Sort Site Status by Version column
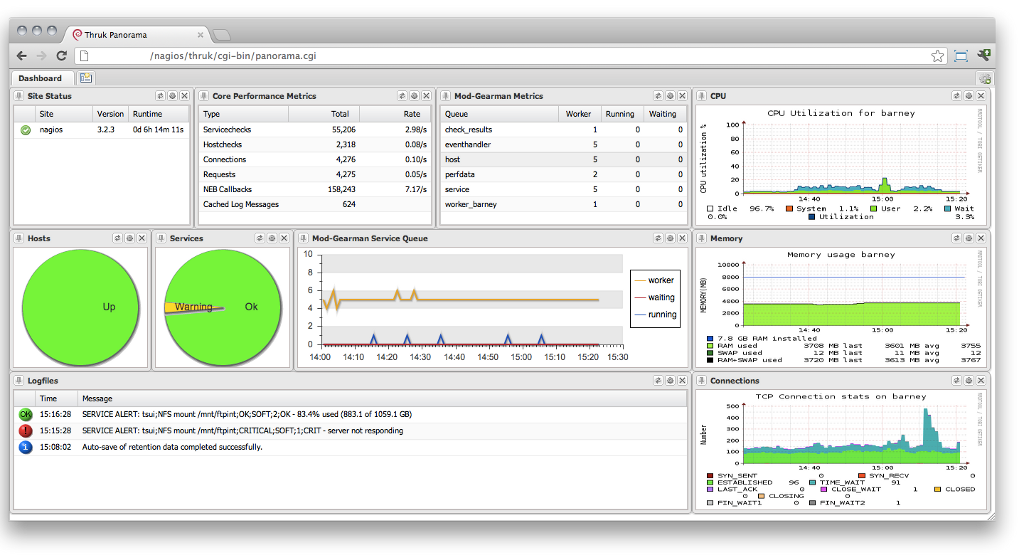The width and height of the screenshot is (1024, 560). click(110, 114)
